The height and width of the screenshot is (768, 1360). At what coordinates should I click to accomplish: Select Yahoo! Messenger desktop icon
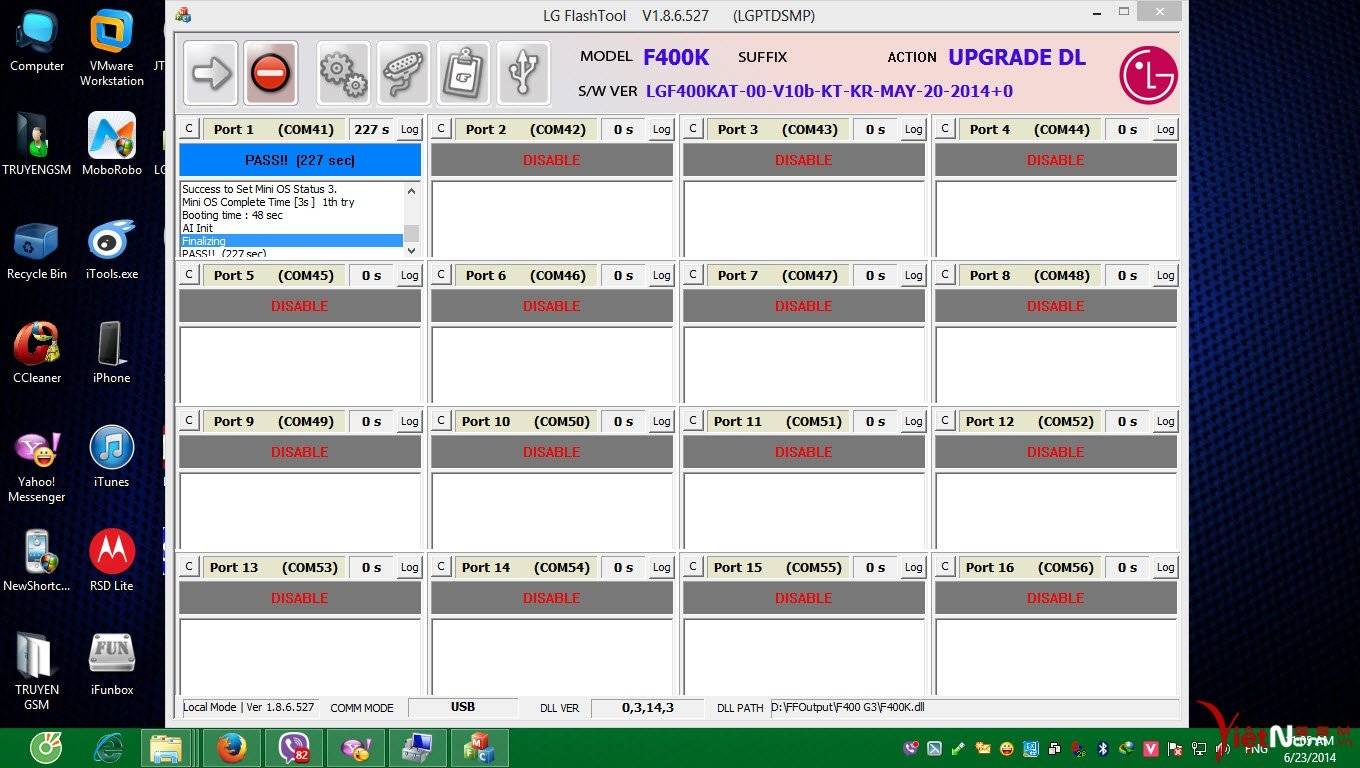click(37, 465)
